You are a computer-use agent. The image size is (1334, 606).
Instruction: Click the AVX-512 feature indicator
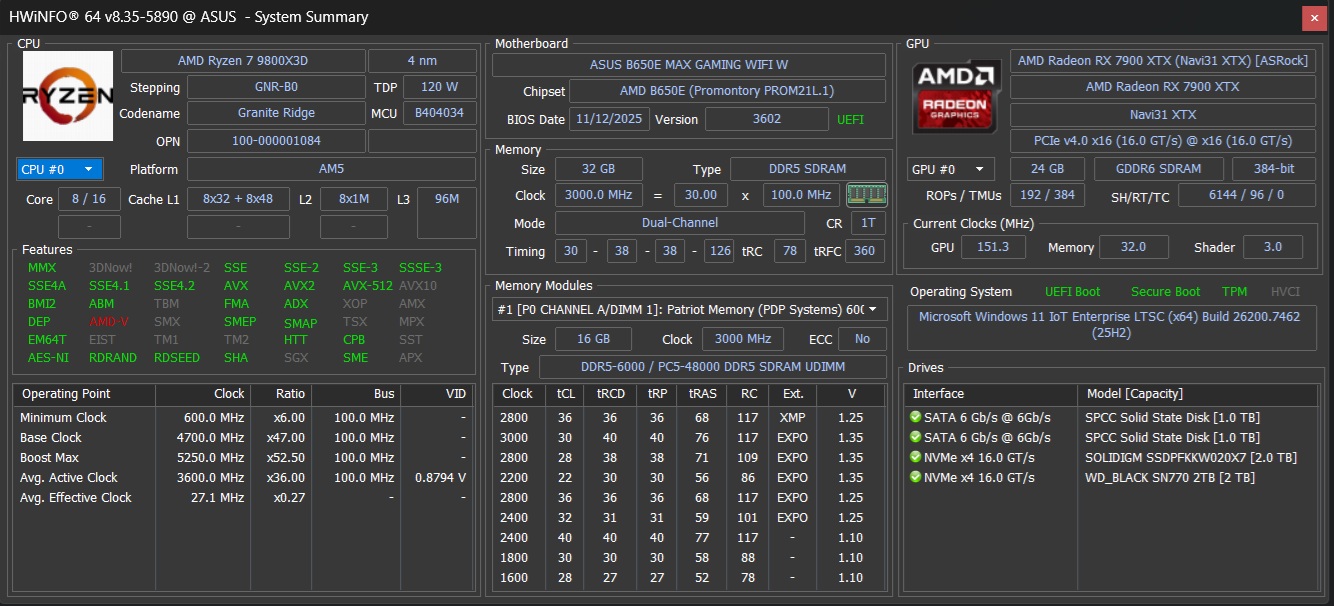[368, 285]
